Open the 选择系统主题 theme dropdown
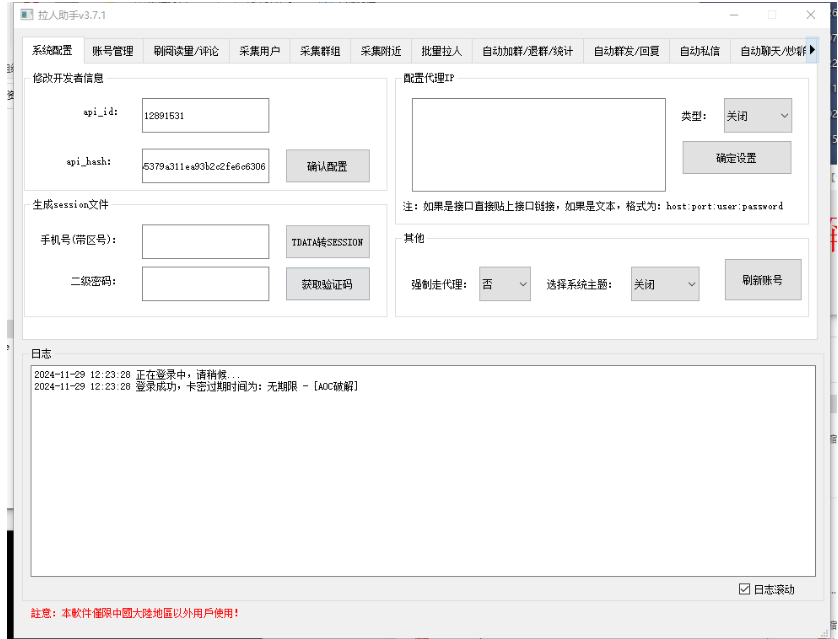 click(x=665, y=284)
